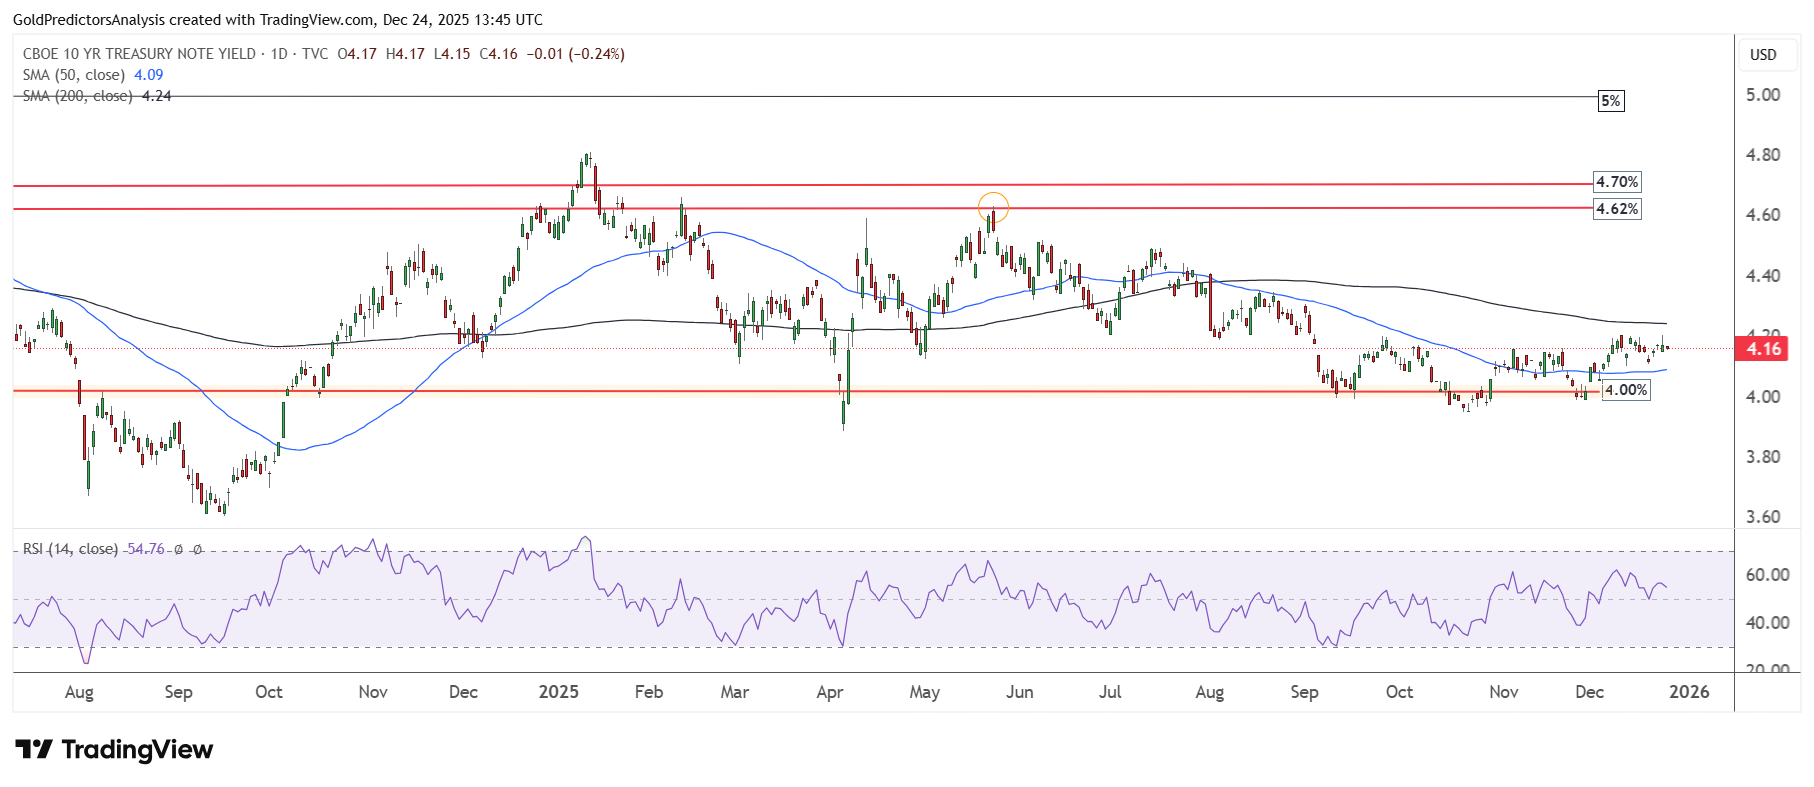
Task: Click the SMA (50, close) indicator label
Action: [74, 75]
